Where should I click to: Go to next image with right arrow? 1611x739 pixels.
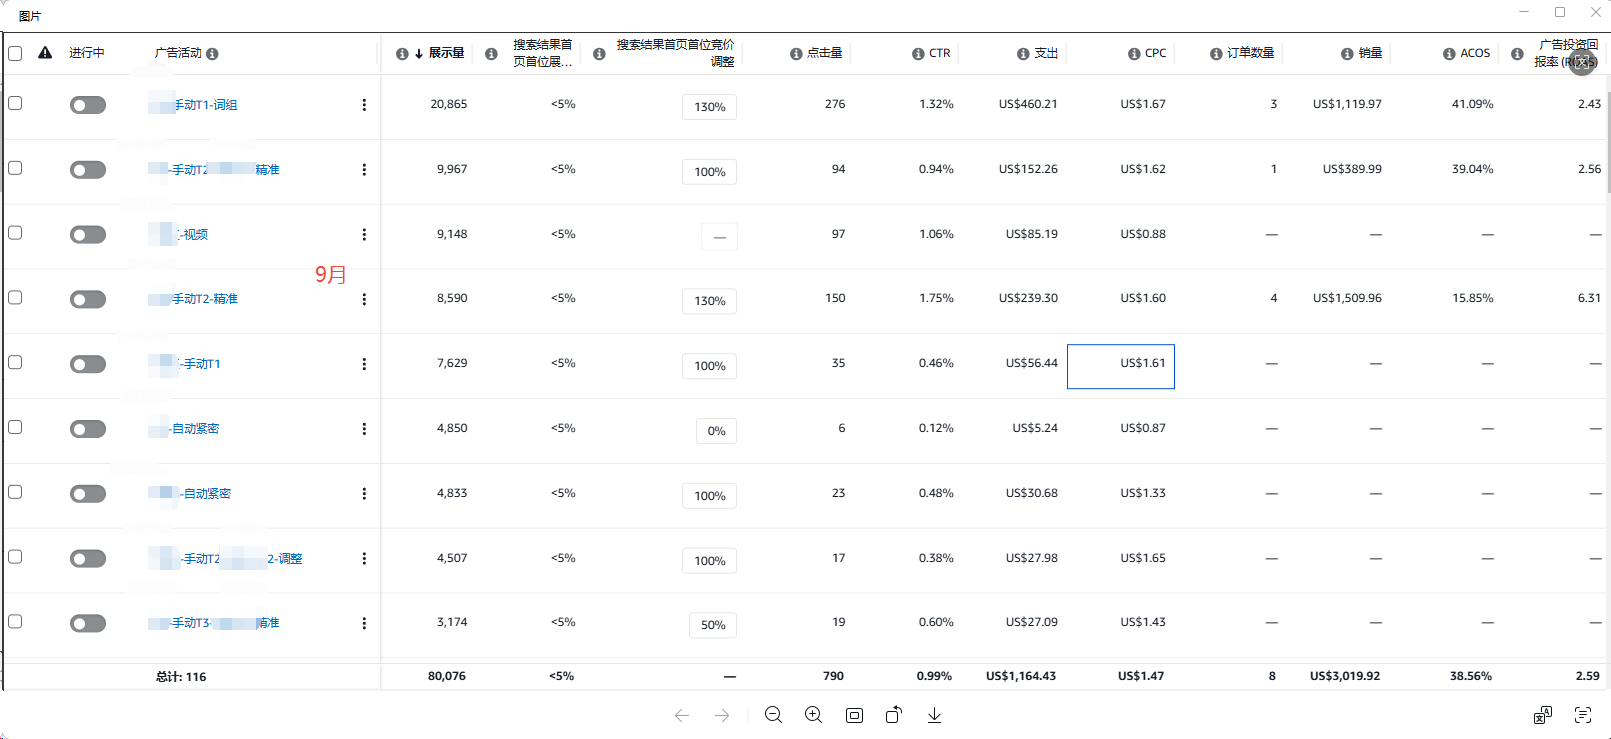(x=722, y=716)
